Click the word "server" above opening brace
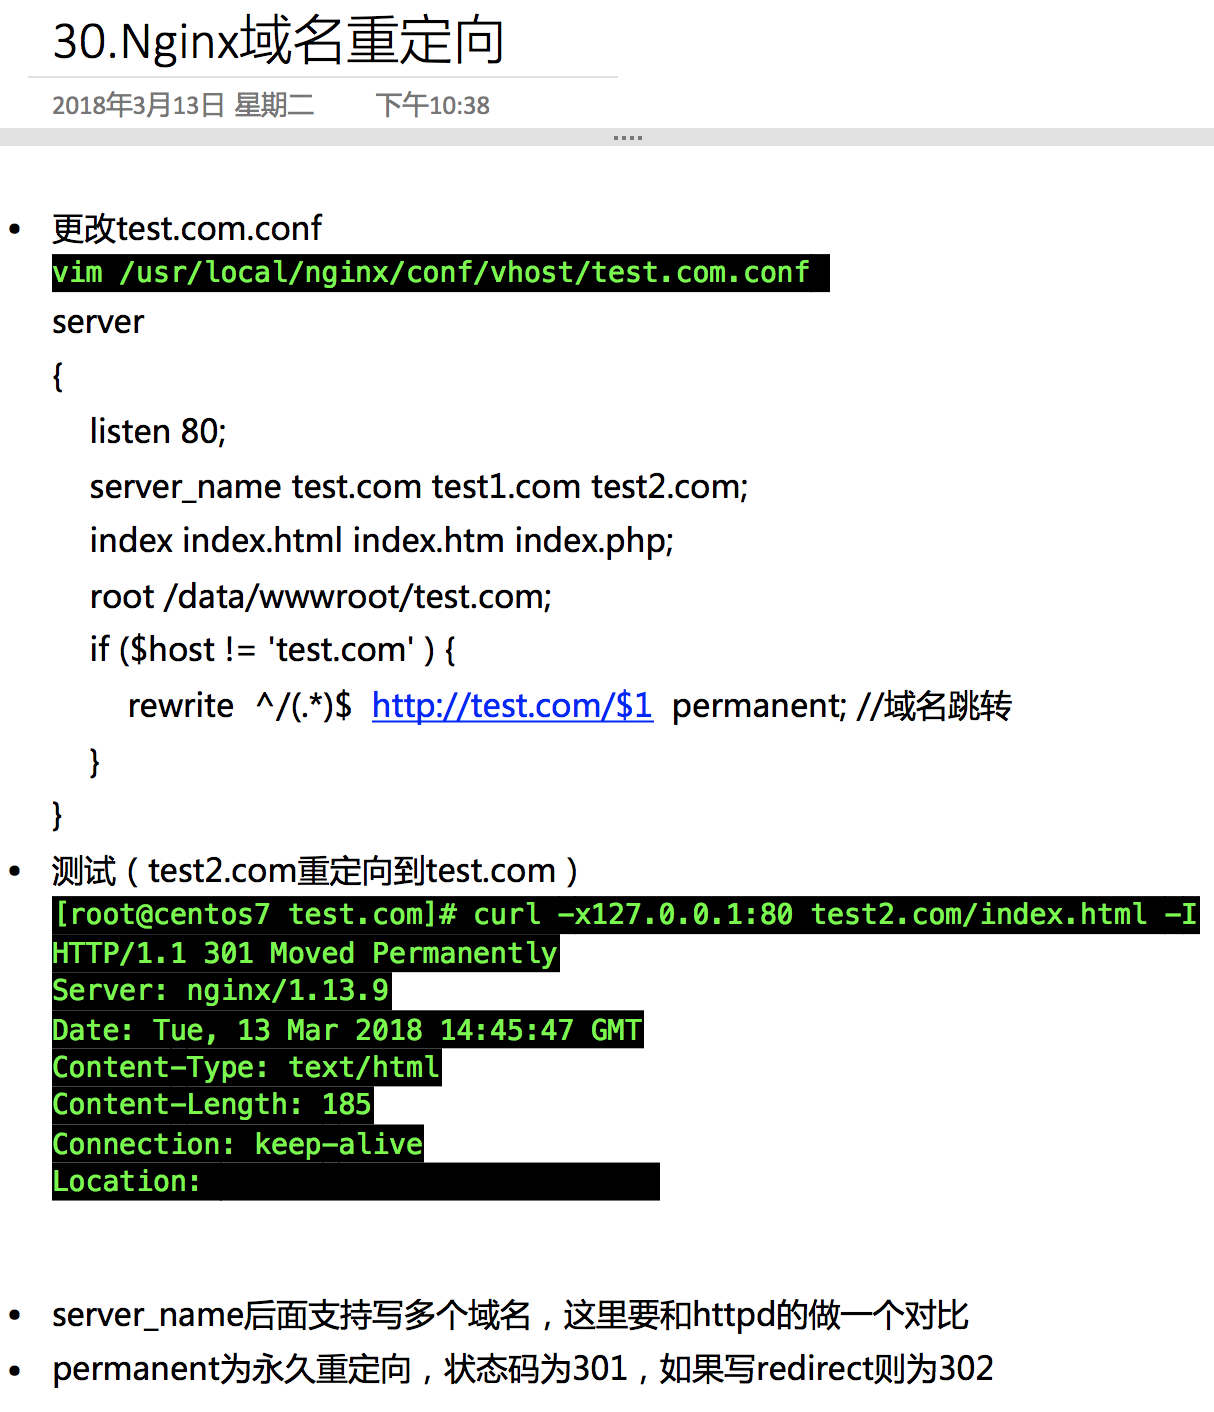This screenshot has width=1214, height=1412. [98, 322]
